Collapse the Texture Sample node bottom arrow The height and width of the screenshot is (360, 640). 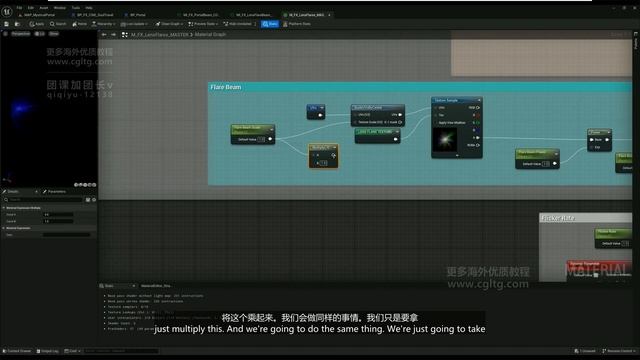(457, 156)
